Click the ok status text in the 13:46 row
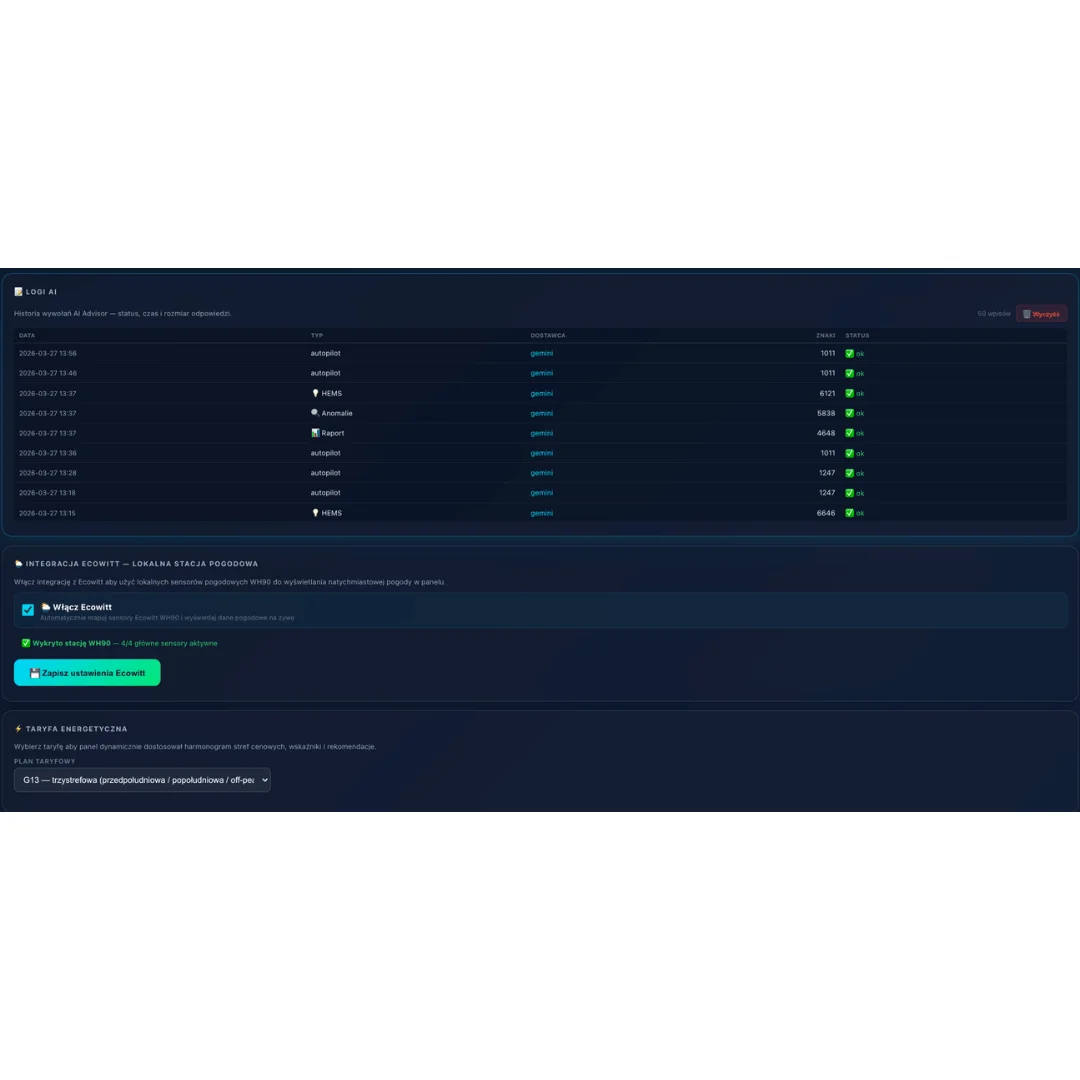The image size is (1080, 1080). click(860, 373)
